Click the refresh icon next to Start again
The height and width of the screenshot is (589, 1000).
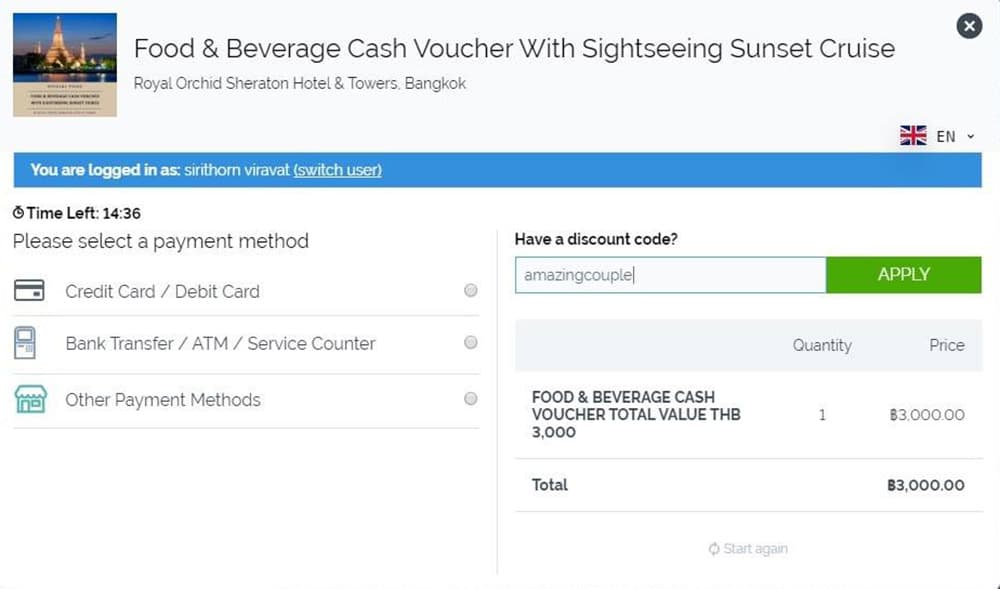point(714,549)
